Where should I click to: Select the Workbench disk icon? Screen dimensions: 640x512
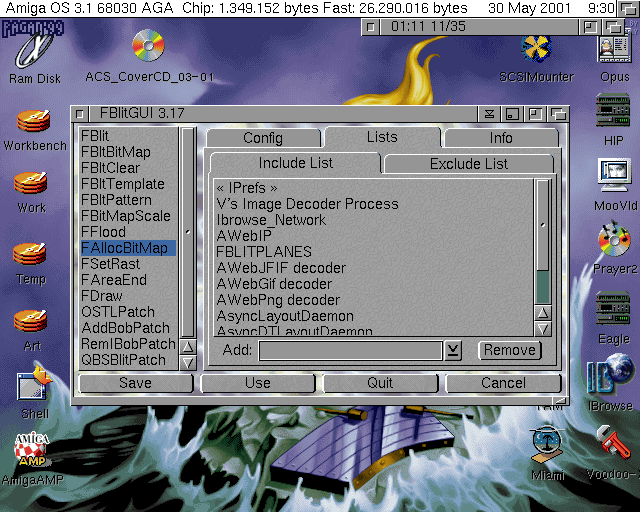(x=33, y=121)
